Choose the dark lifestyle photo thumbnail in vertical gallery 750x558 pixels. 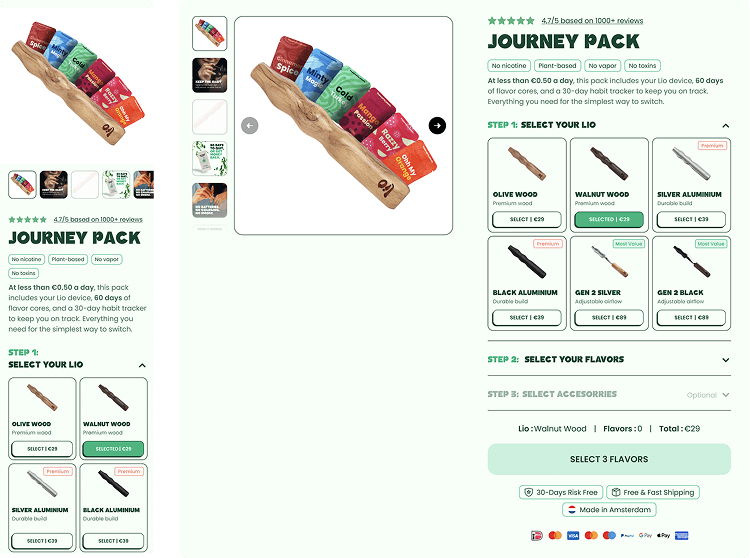point(210,75)
